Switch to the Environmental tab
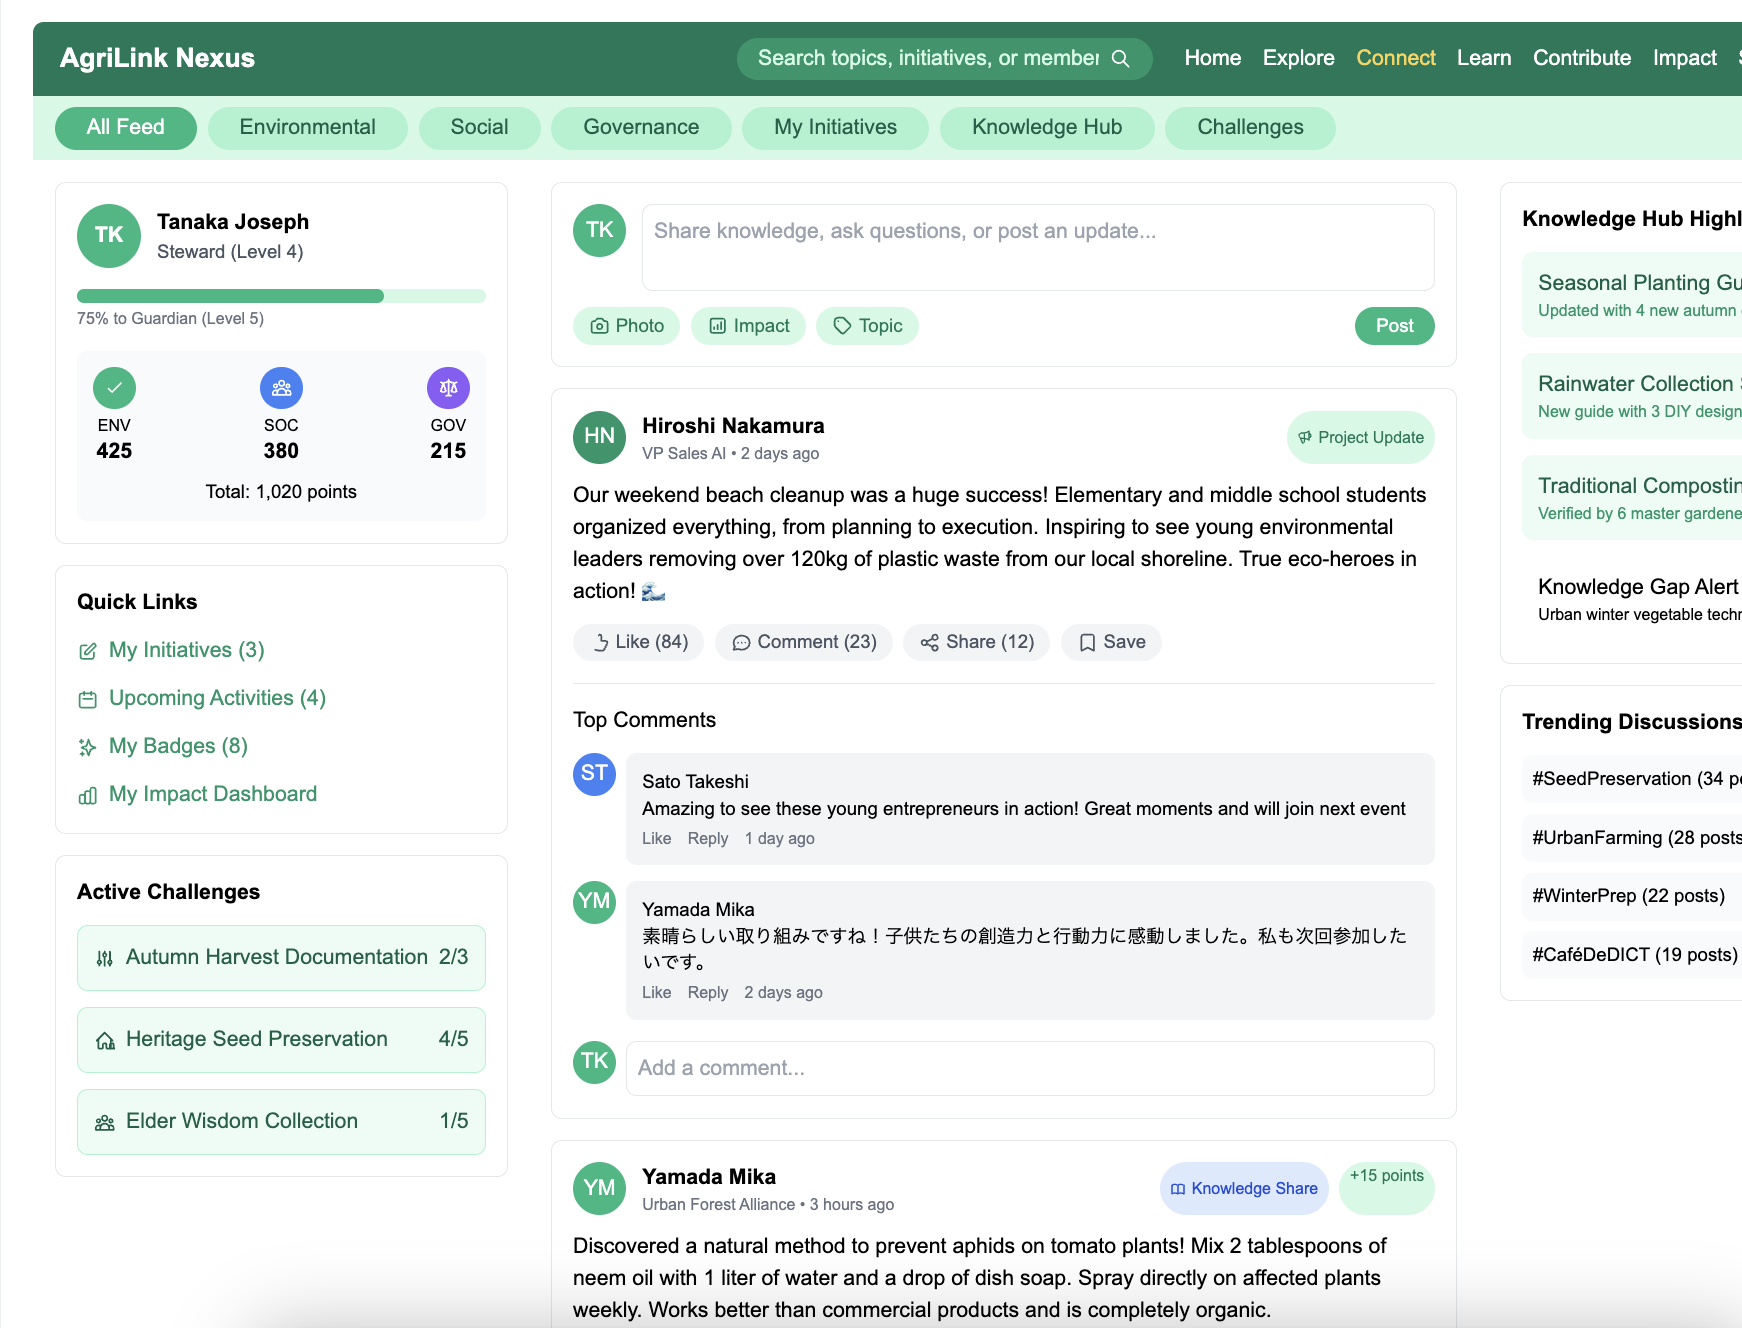This screenshot has height=1328, width=1742. pyautogui.click(x=308, y=128)
